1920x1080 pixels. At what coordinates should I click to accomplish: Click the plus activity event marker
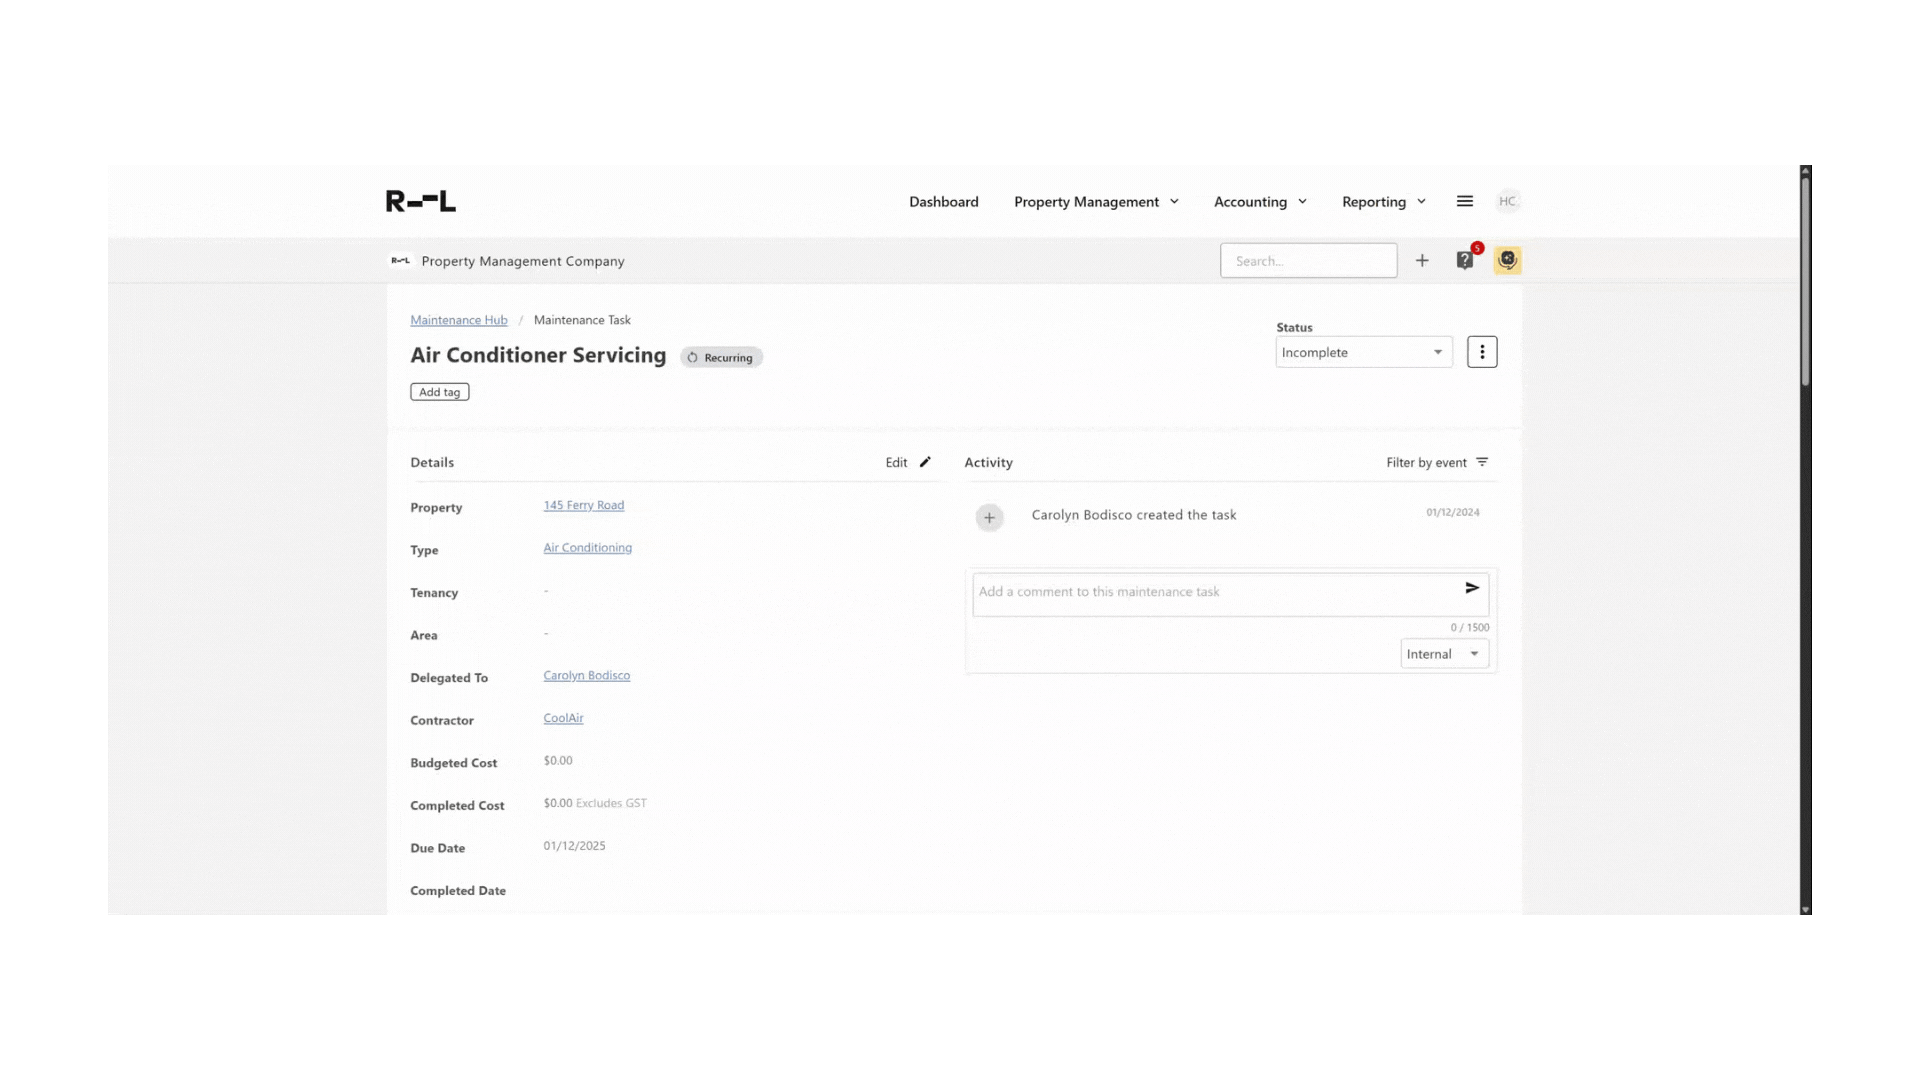click(989, 517)
